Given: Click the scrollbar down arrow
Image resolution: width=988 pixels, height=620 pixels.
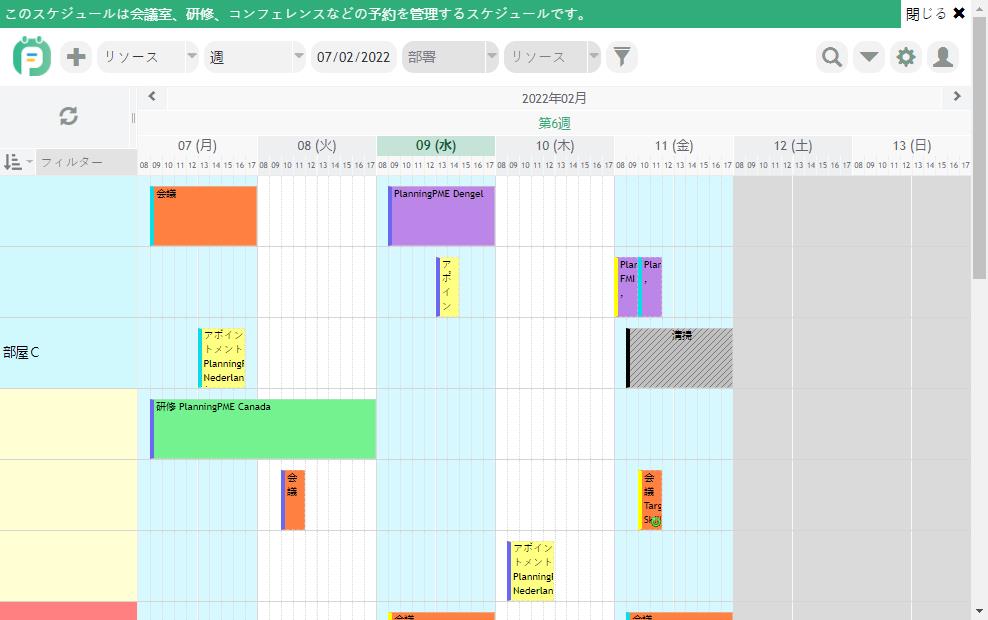Looking at the screenshot, I should 979,611.
